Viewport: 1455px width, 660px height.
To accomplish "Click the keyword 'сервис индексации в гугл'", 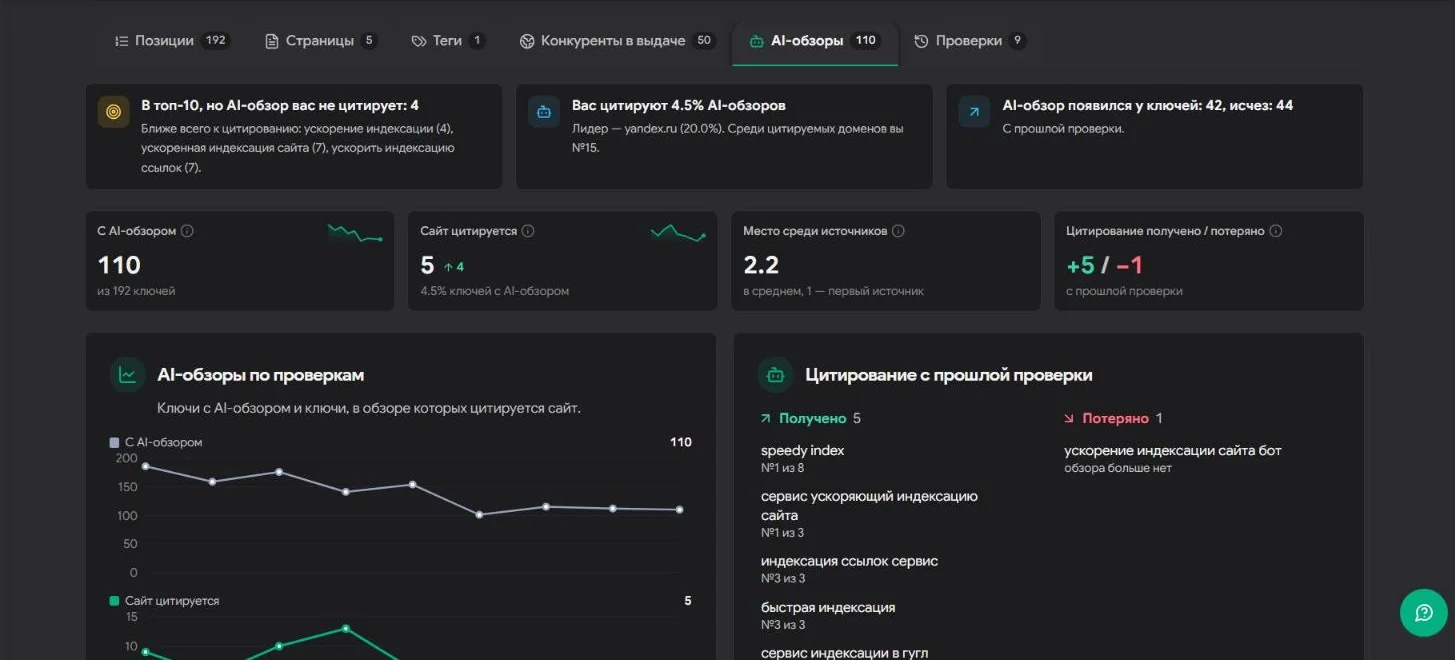I will point(844,653).
